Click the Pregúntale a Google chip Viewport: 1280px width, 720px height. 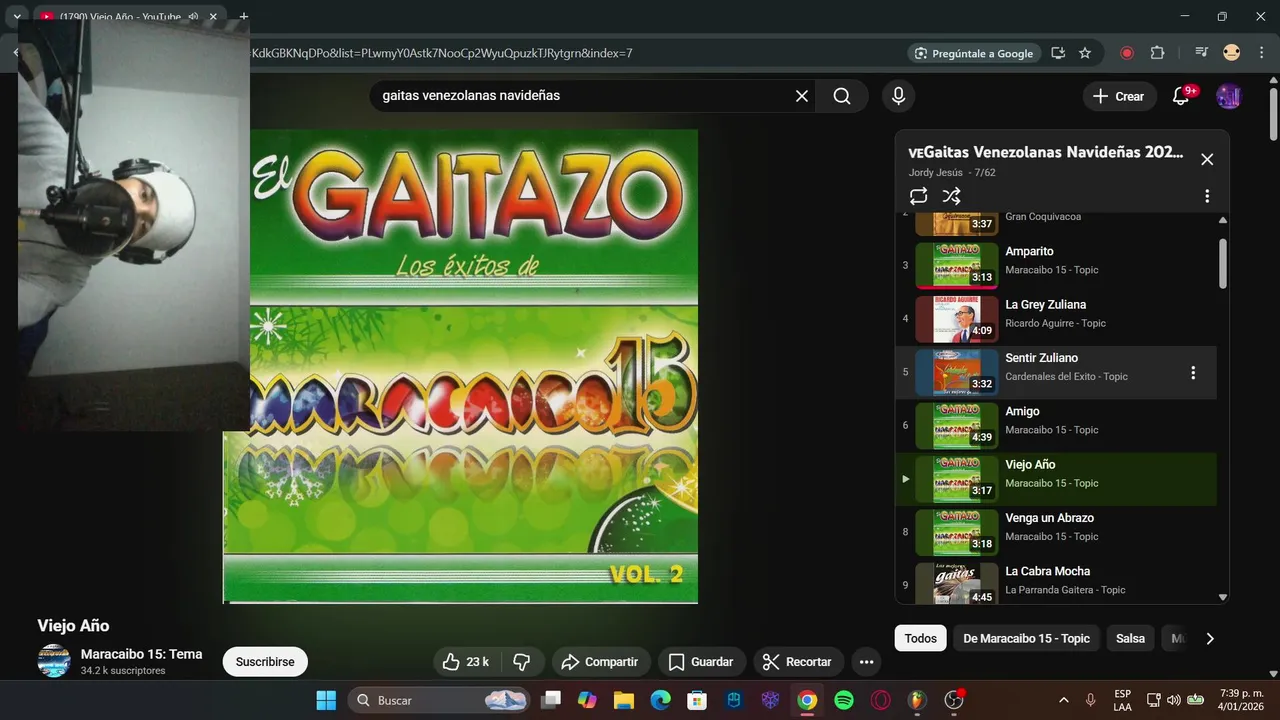(974, 53)
